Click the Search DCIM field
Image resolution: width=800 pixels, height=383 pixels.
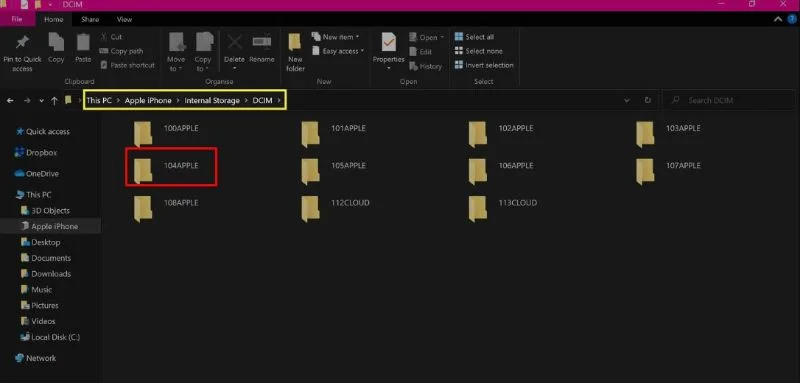[x=728, y=100]
